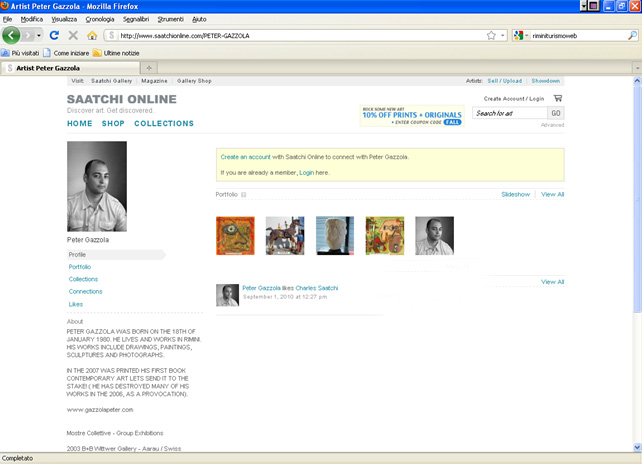The width and height of the screenshot is (642, 464).
Task: Open a new tab with the plus button
Action: point(149,68)
